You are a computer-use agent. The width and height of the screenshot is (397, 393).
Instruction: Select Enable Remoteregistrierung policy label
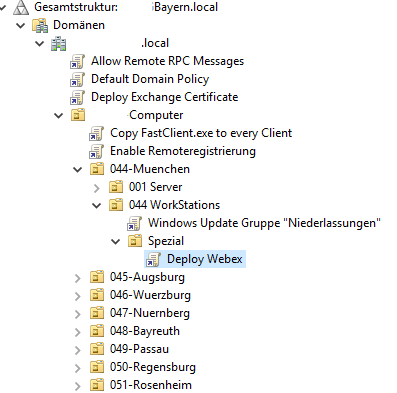click(183, 151)
